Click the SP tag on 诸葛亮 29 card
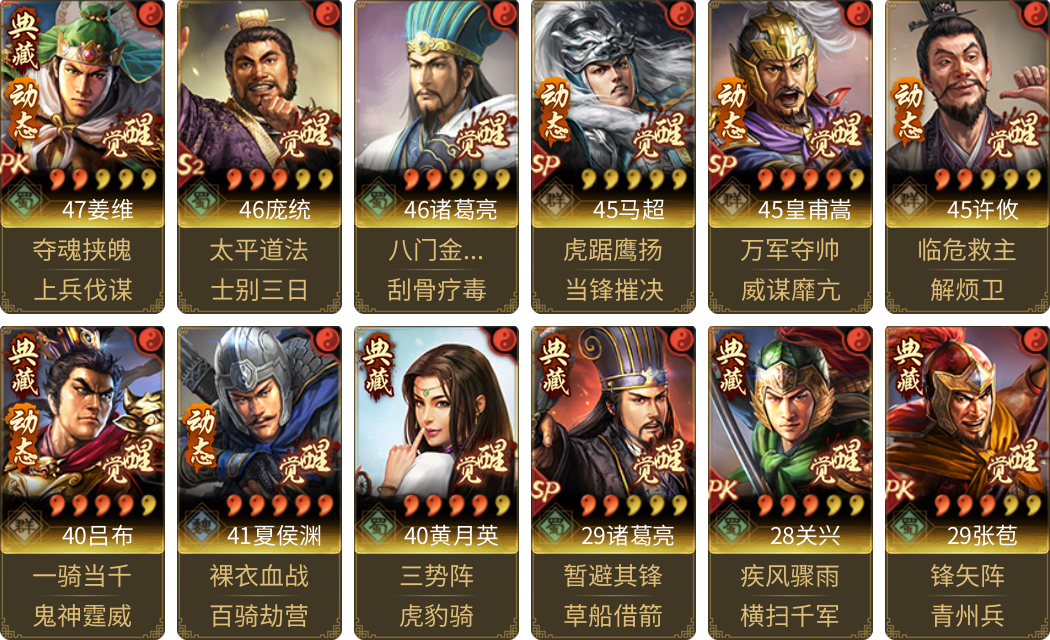The width and height of the screenshot is (1050, 640). 546,490
